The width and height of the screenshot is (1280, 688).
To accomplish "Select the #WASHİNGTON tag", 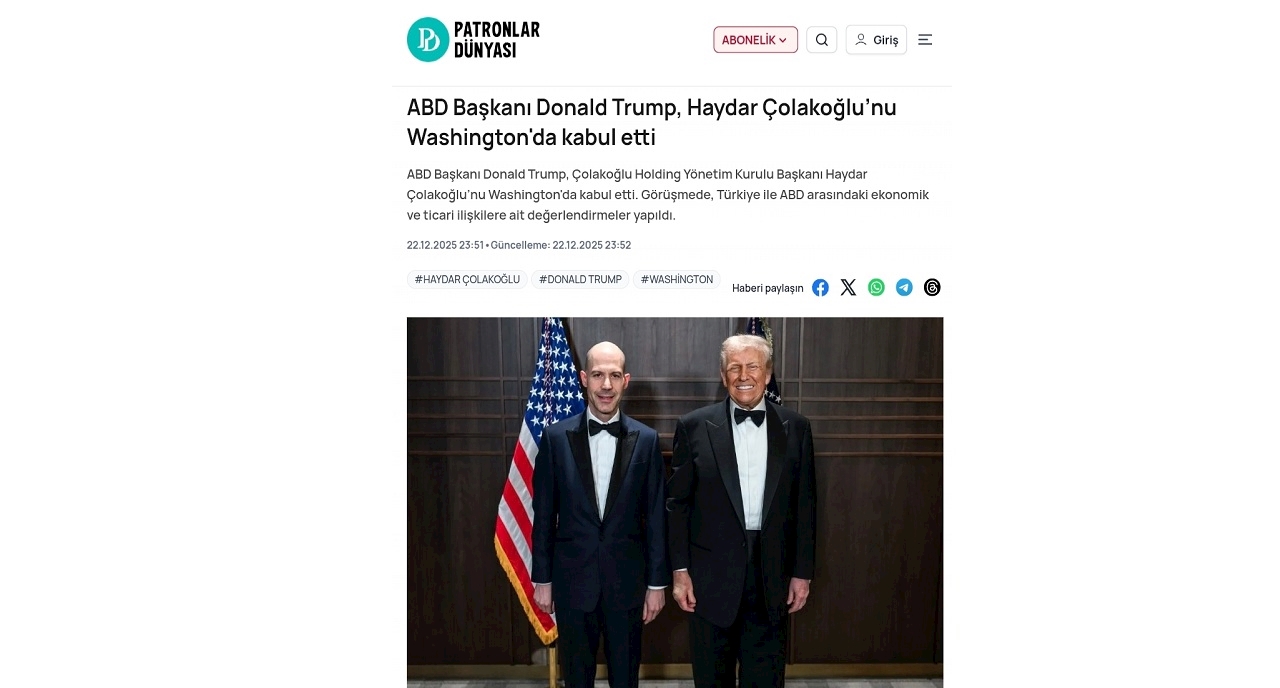I will (x=677, y=280).
